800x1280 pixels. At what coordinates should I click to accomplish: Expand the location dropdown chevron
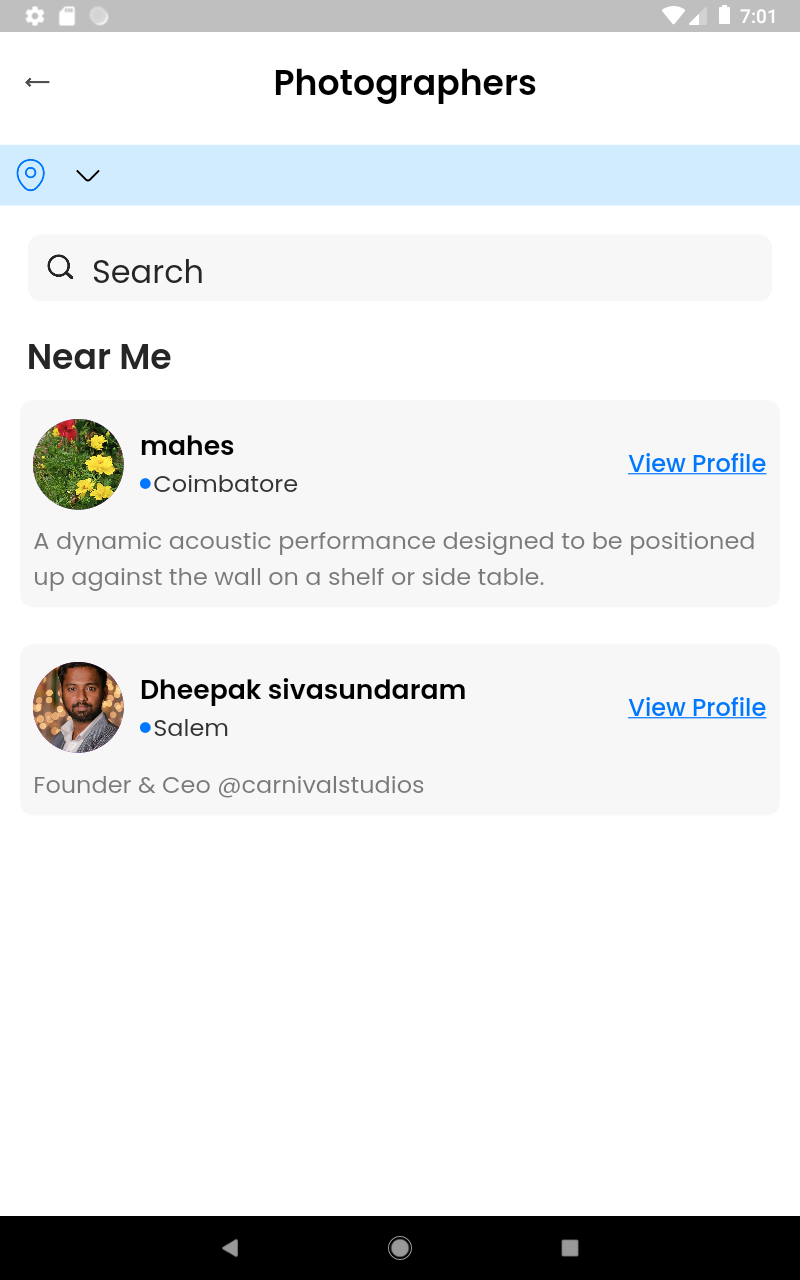(88, 176)
